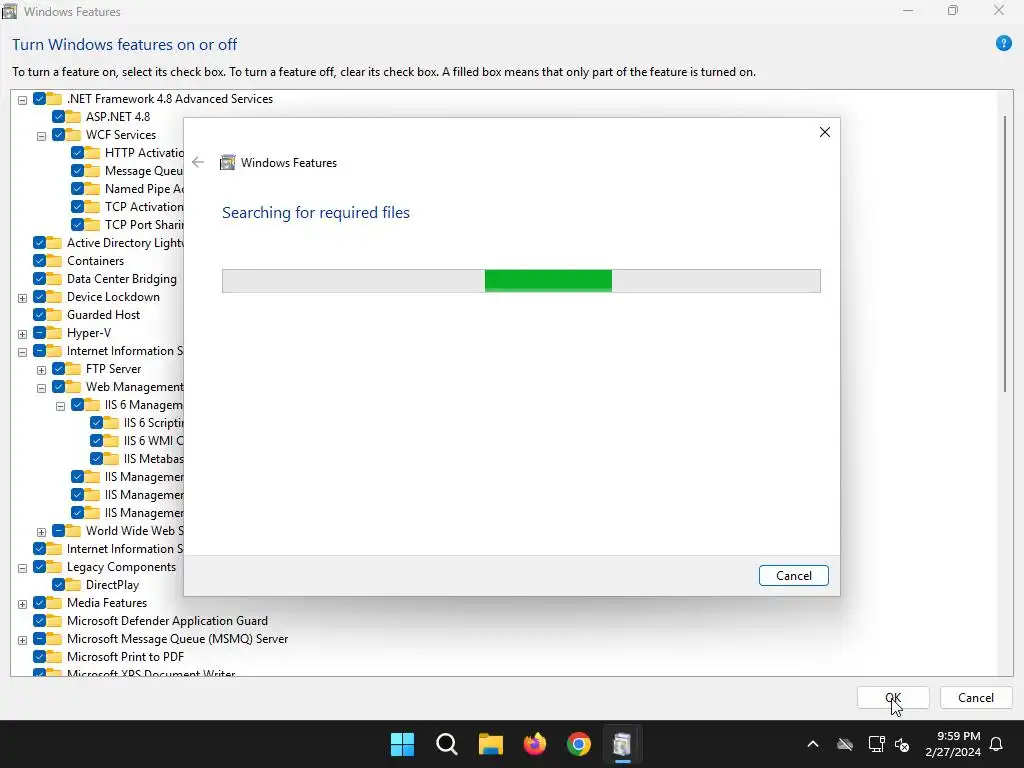Click the Legacy Components folder icon
Screen dimensions: 1024x768
(54, 566)
